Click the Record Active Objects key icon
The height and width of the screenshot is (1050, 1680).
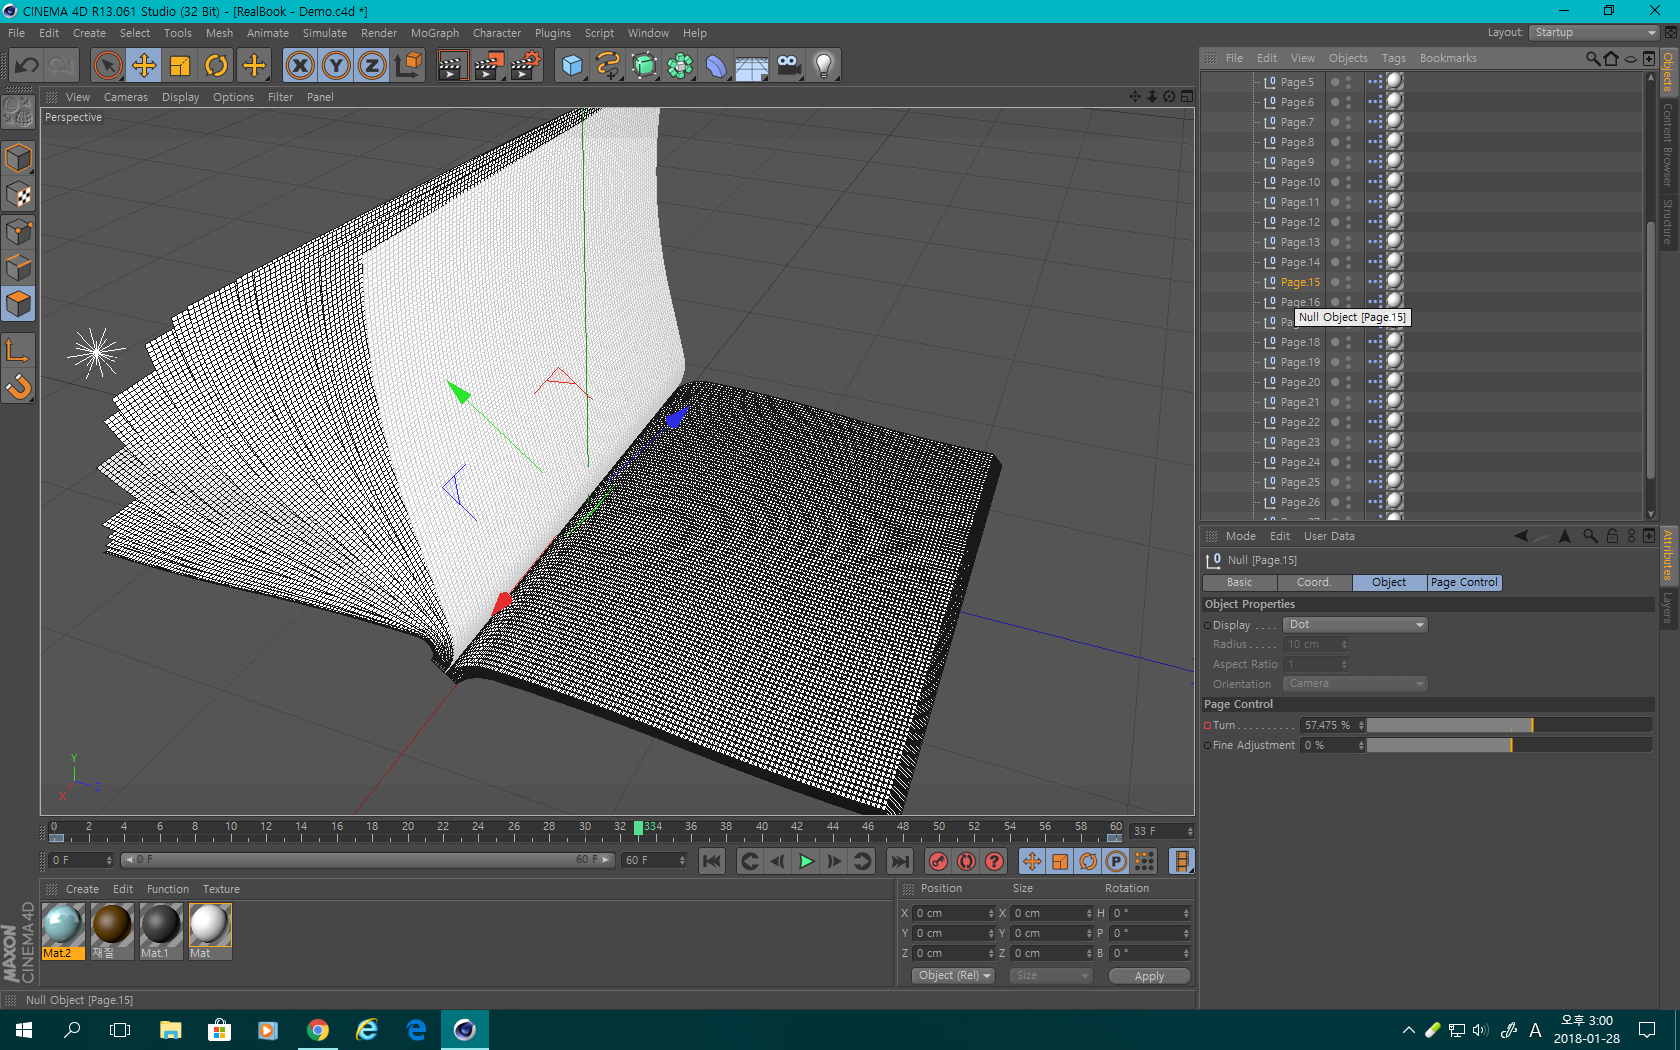pyautogui.click(x=938, y=861)
